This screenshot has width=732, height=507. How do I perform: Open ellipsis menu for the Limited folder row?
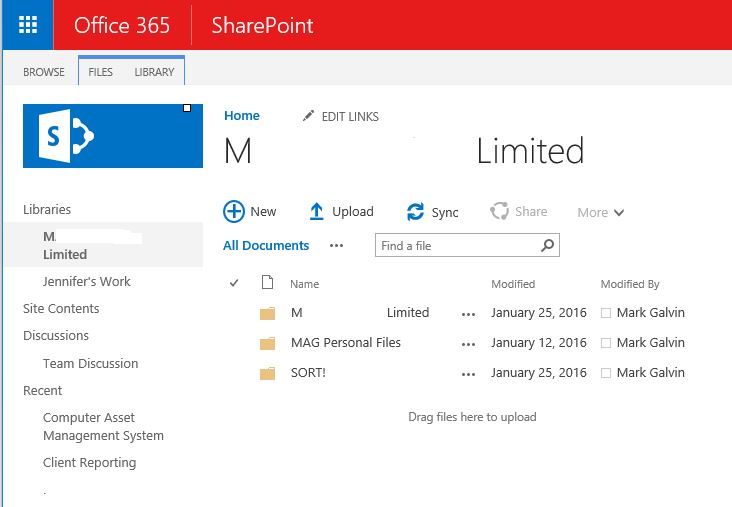coord(468,315)
